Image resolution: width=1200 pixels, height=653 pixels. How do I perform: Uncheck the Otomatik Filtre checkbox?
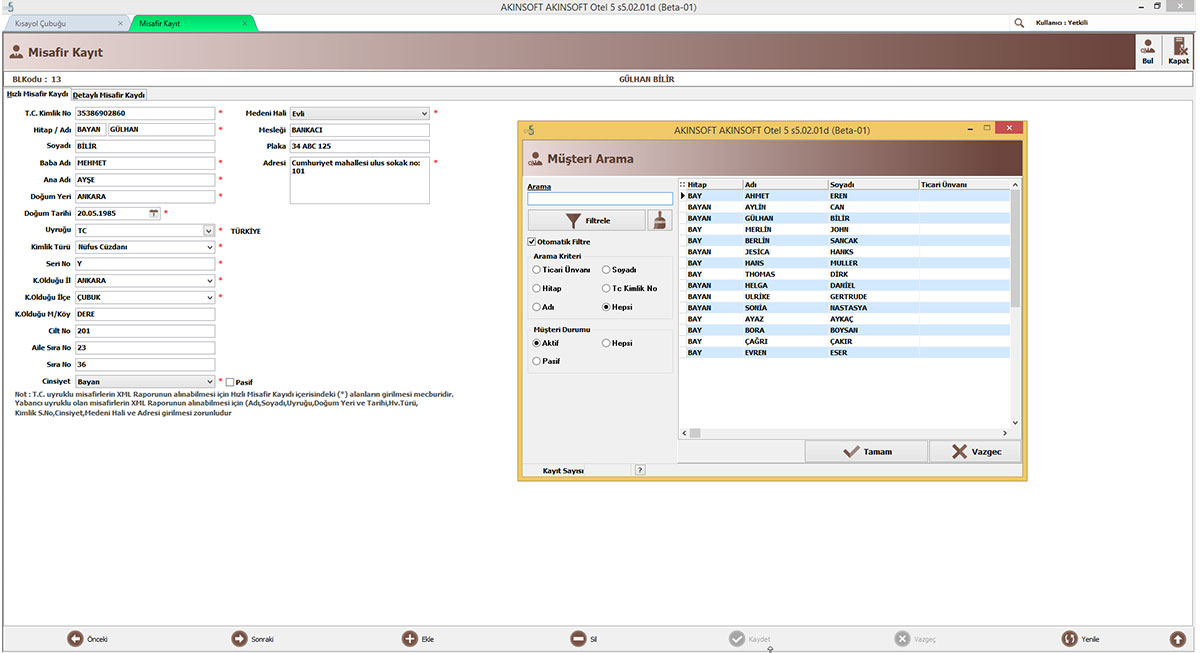pos(532,242)
